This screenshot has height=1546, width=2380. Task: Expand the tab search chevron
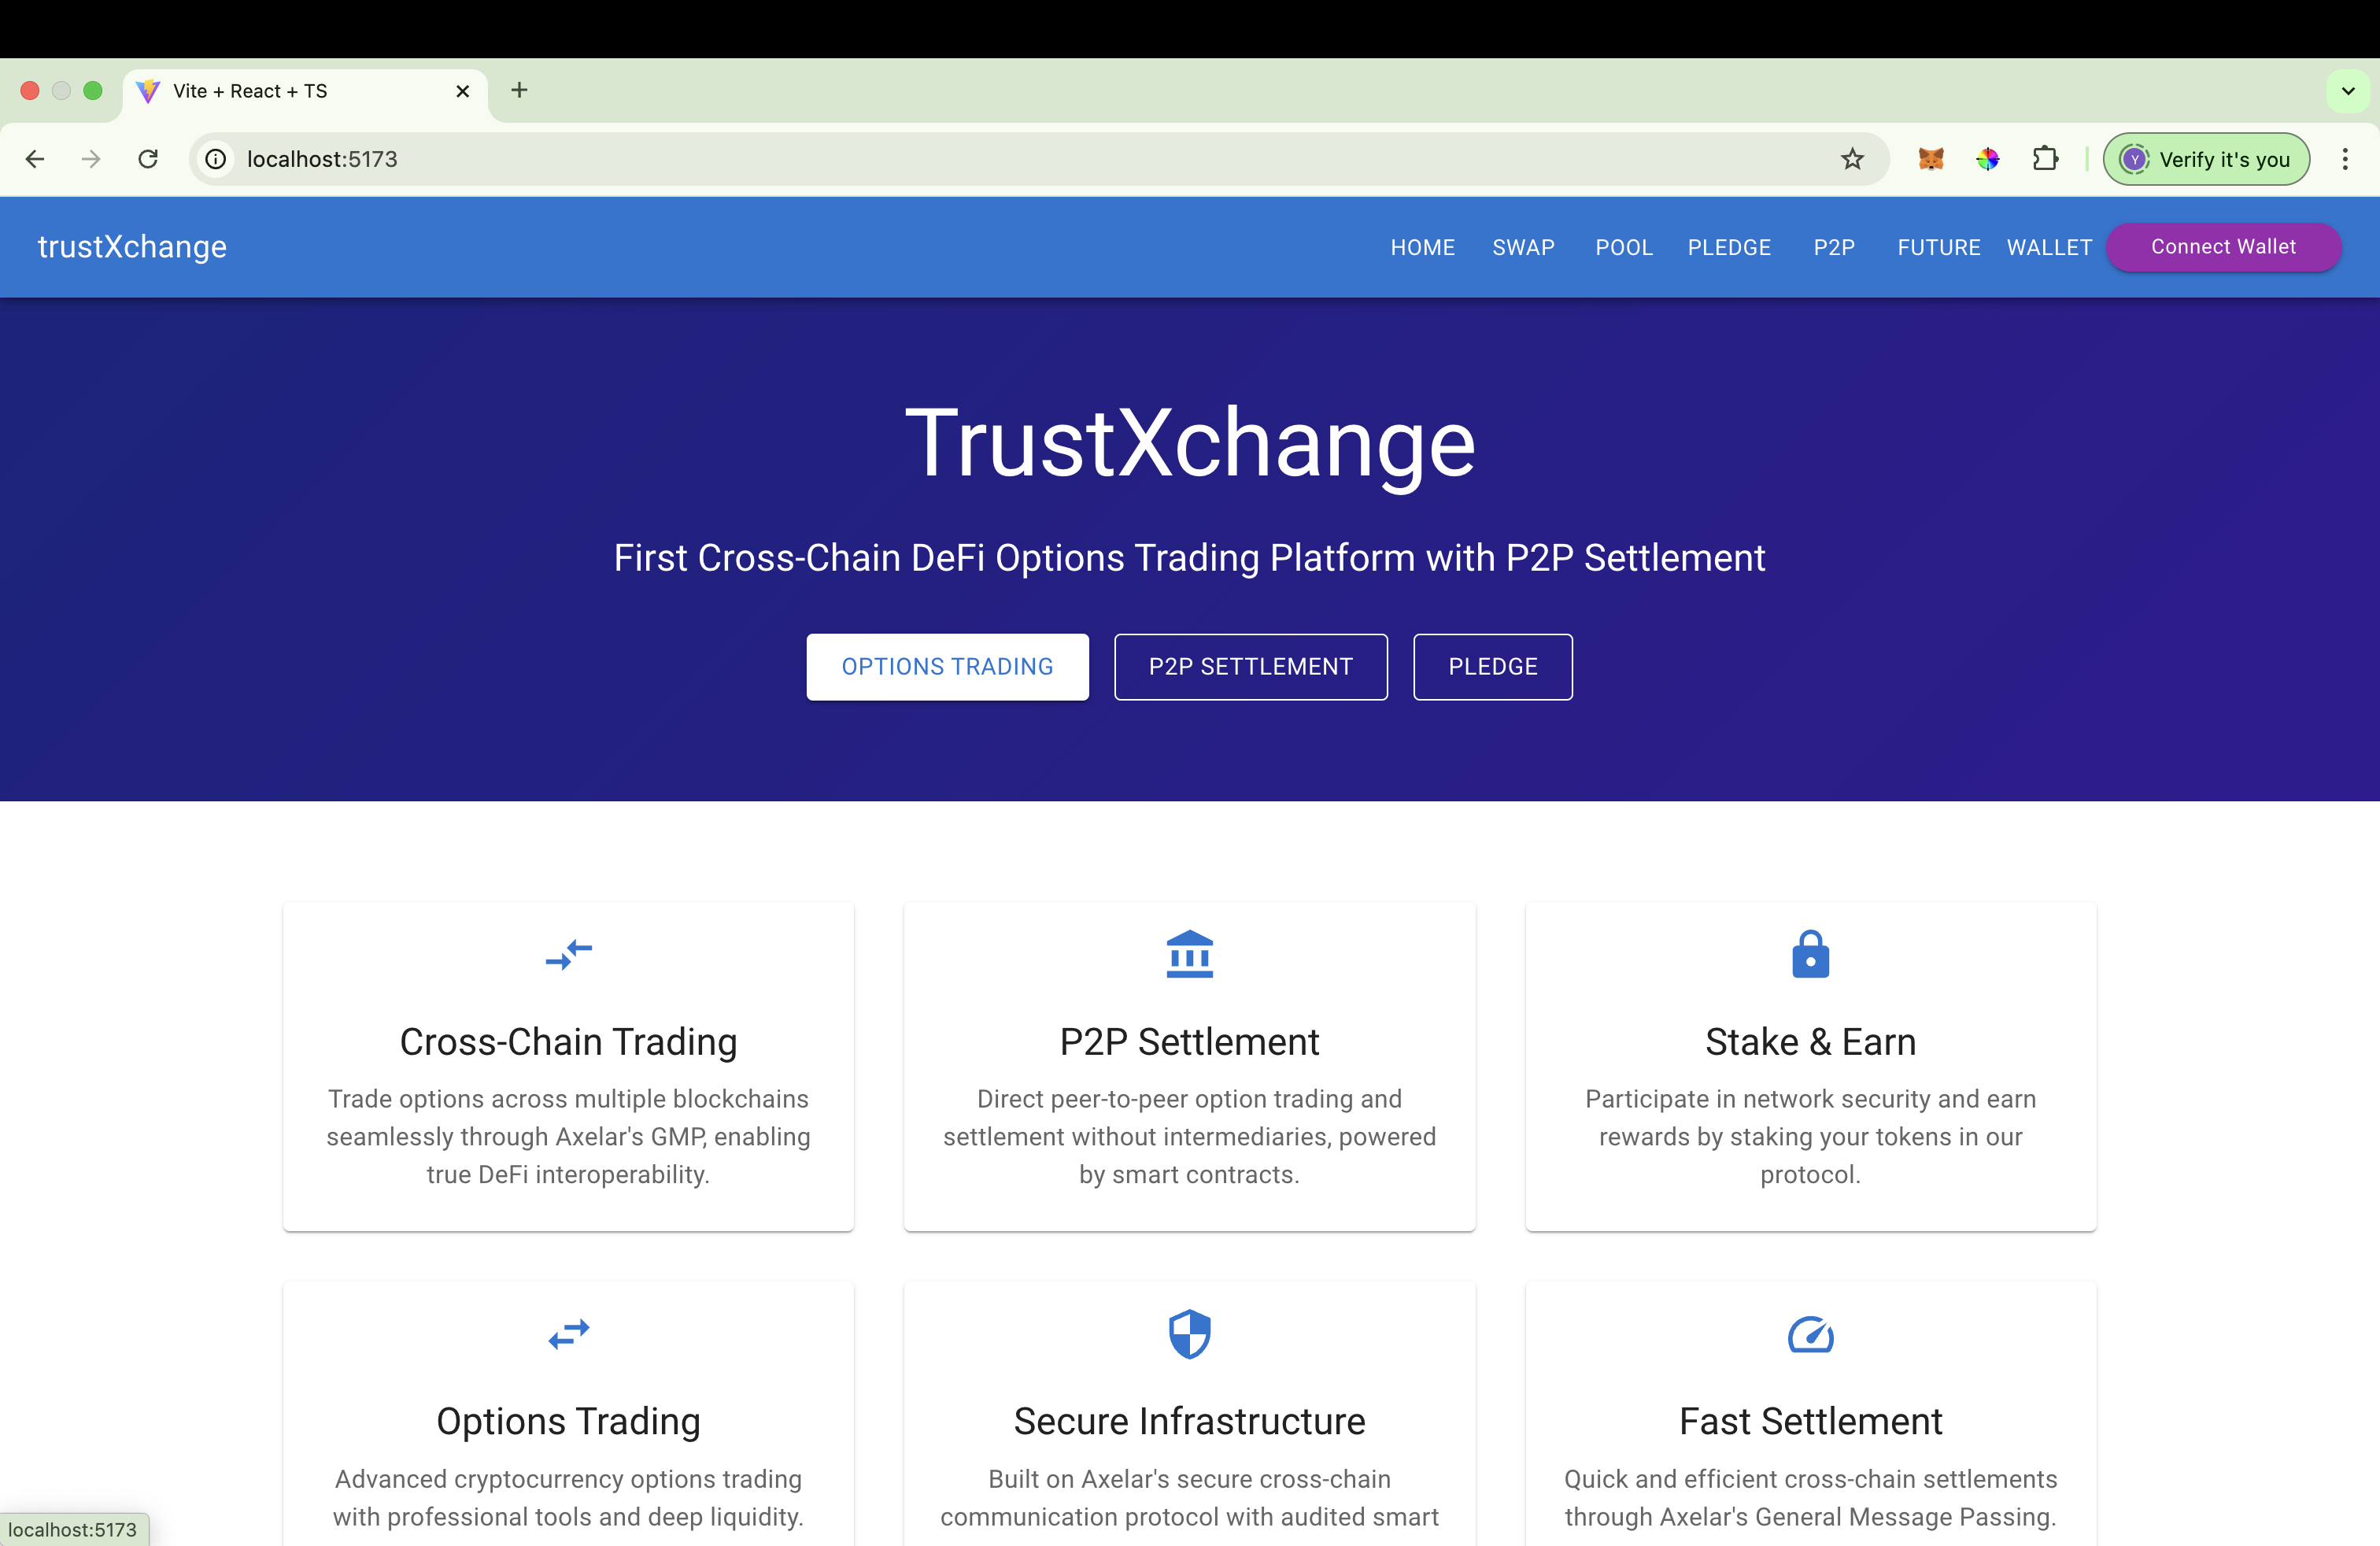click(2348, 91)
